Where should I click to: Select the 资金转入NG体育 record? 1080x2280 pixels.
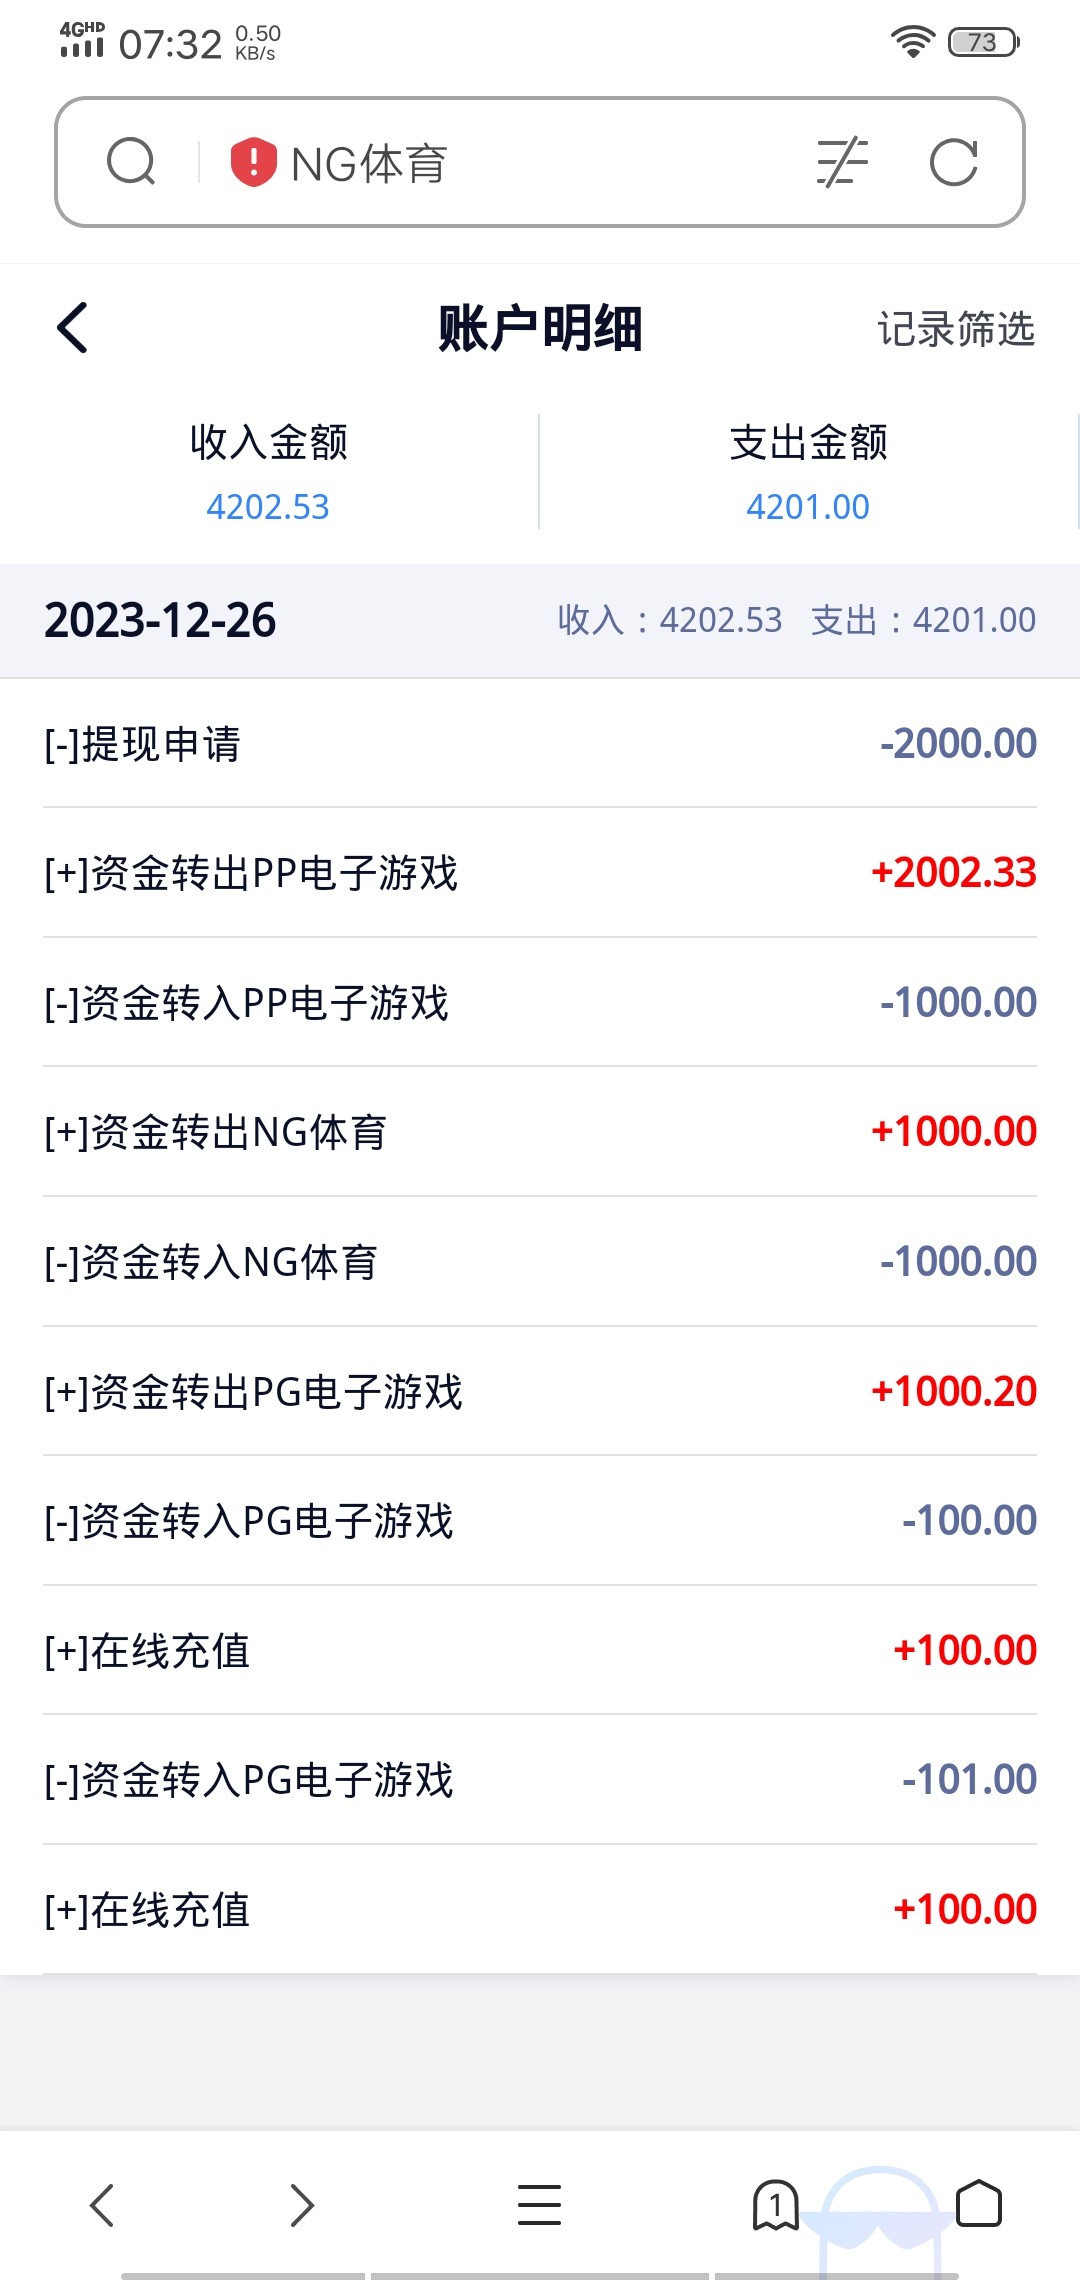pyautogui.click(x=540, y=1262)
